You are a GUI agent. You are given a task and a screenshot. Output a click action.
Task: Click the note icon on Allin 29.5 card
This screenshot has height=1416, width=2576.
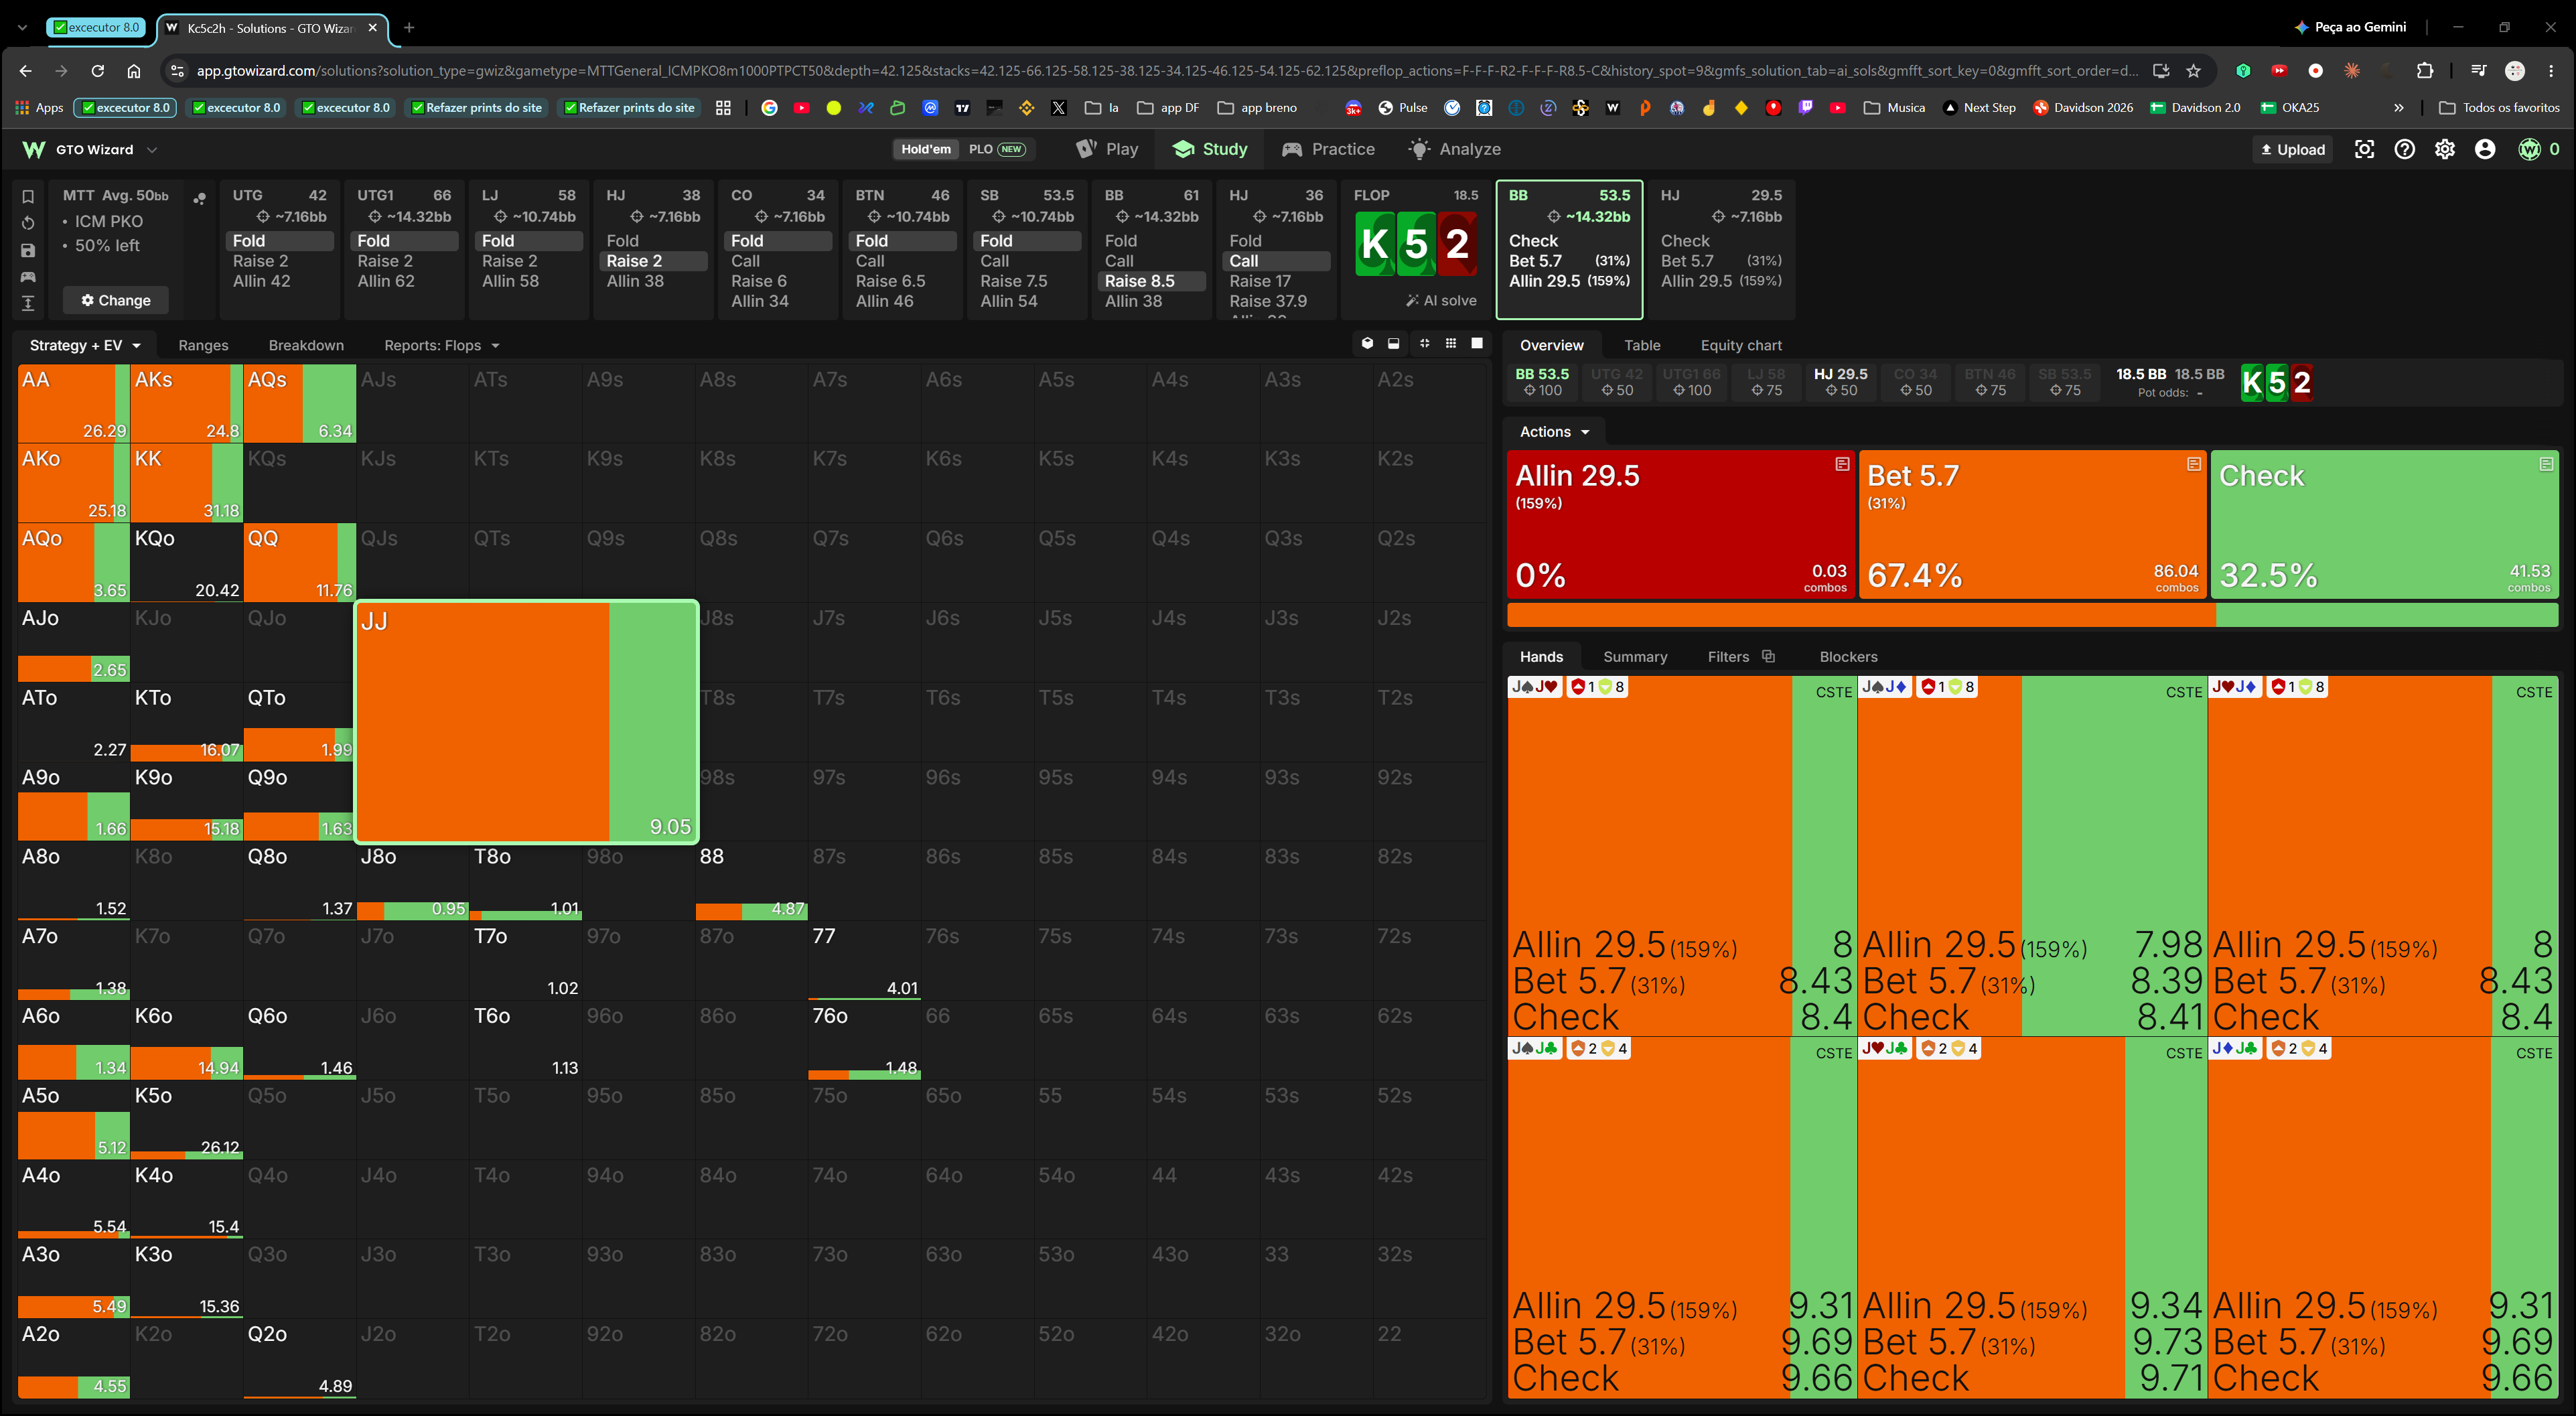pos(1842,464)
